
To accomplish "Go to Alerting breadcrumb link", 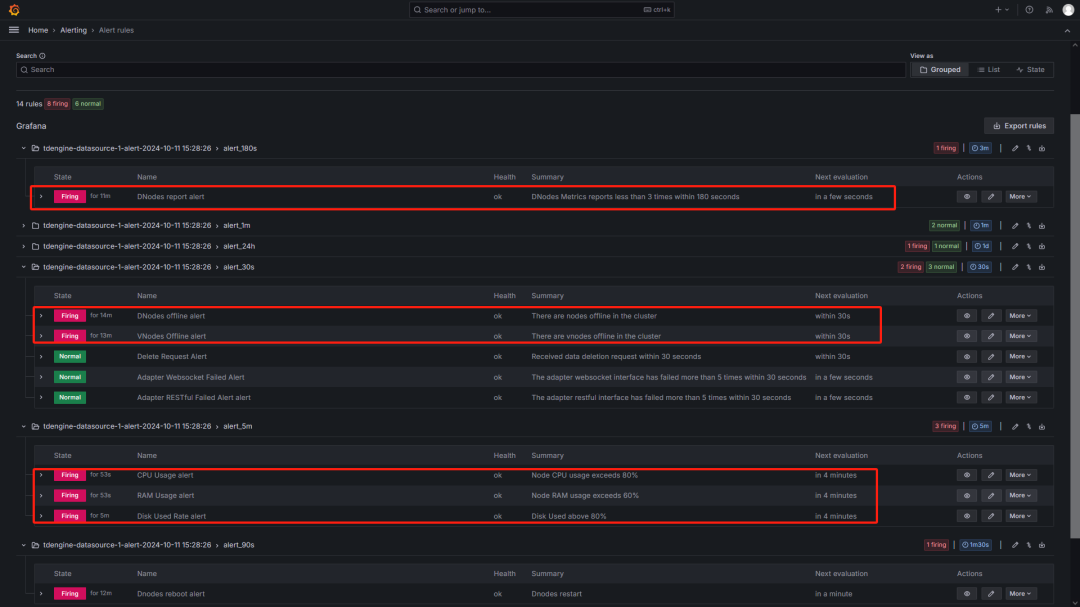I will click(73, 30).
